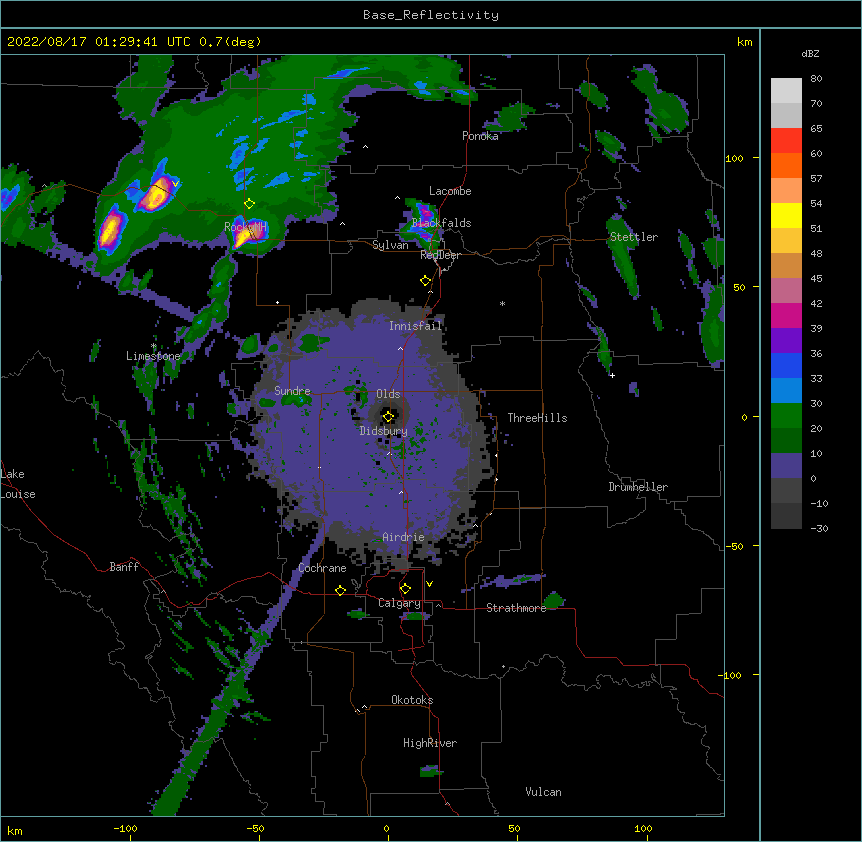Screen dimensions: 862x842
Task: Click the Blackfalds town label
Action: [441, 223]
